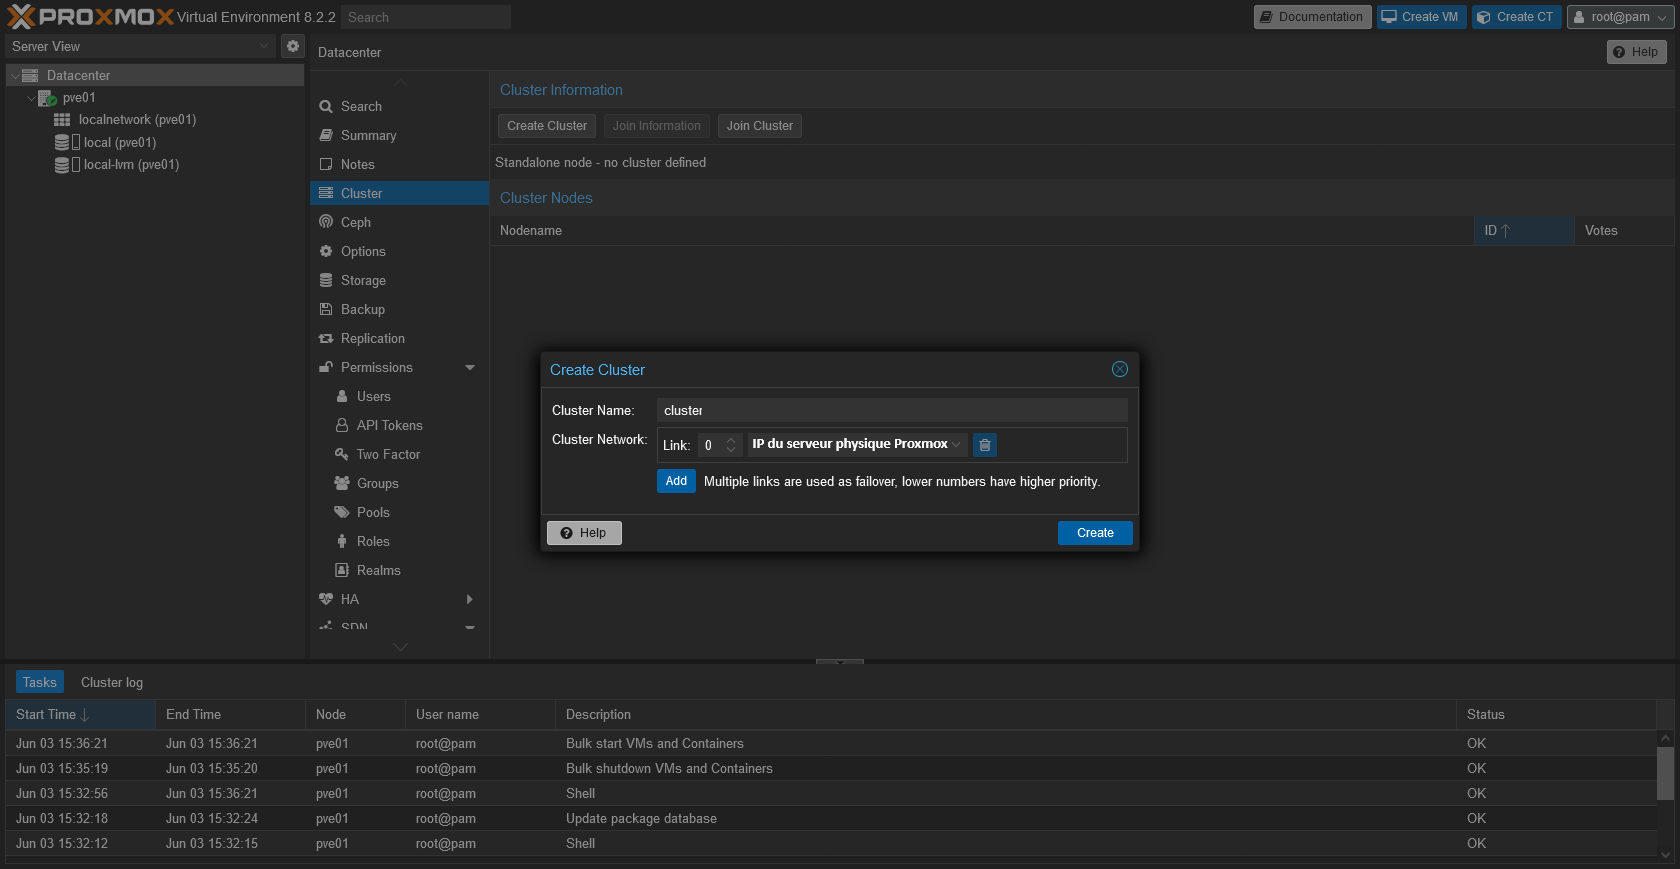Collapse the pve01 node tree

(31, 98)
